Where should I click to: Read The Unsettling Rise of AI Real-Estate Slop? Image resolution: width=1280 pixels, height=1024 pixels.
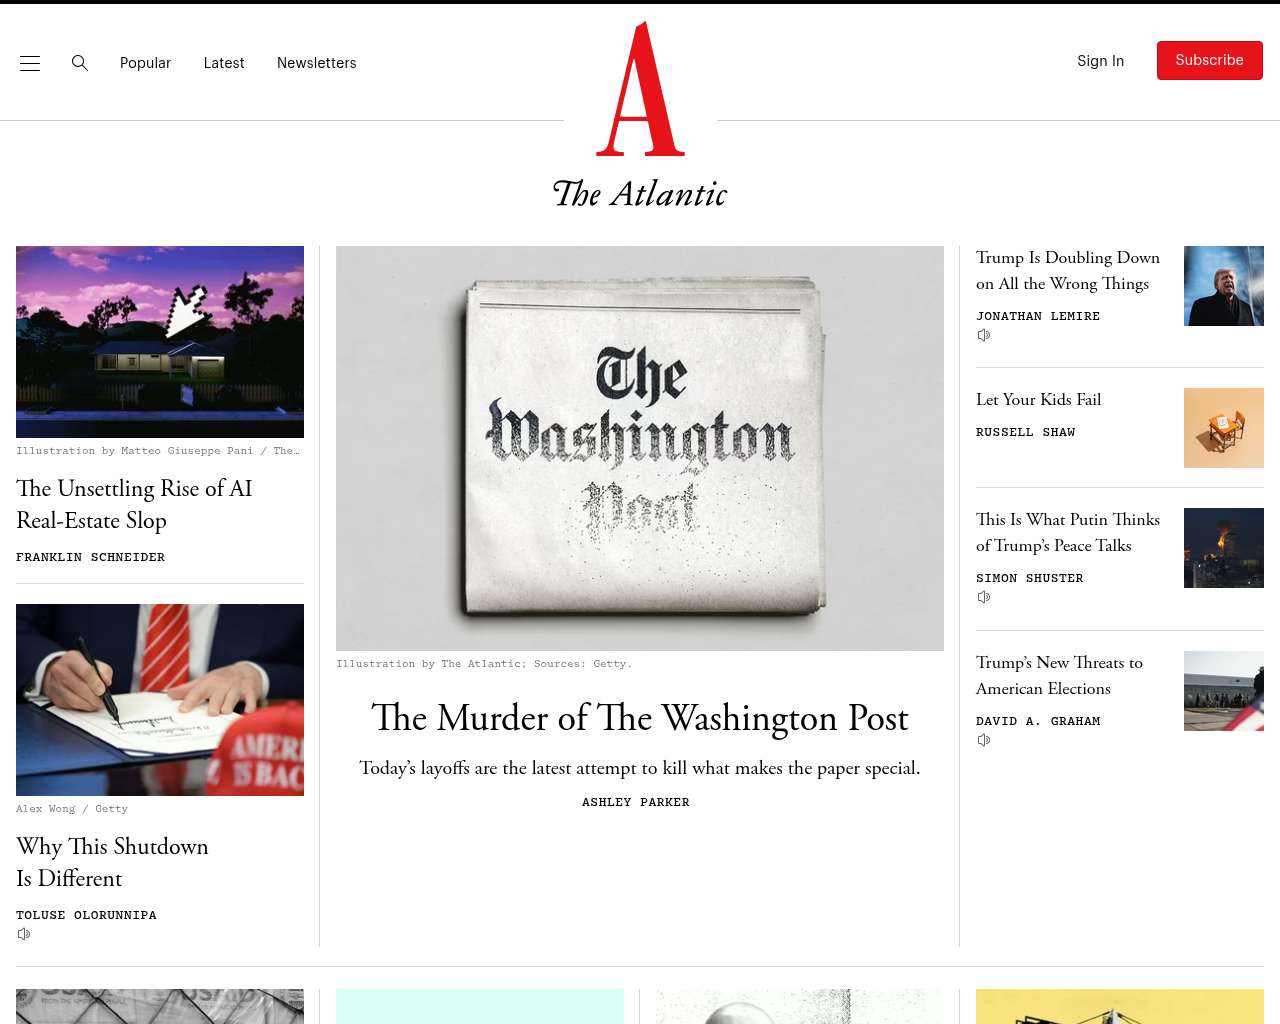(134, 504)
